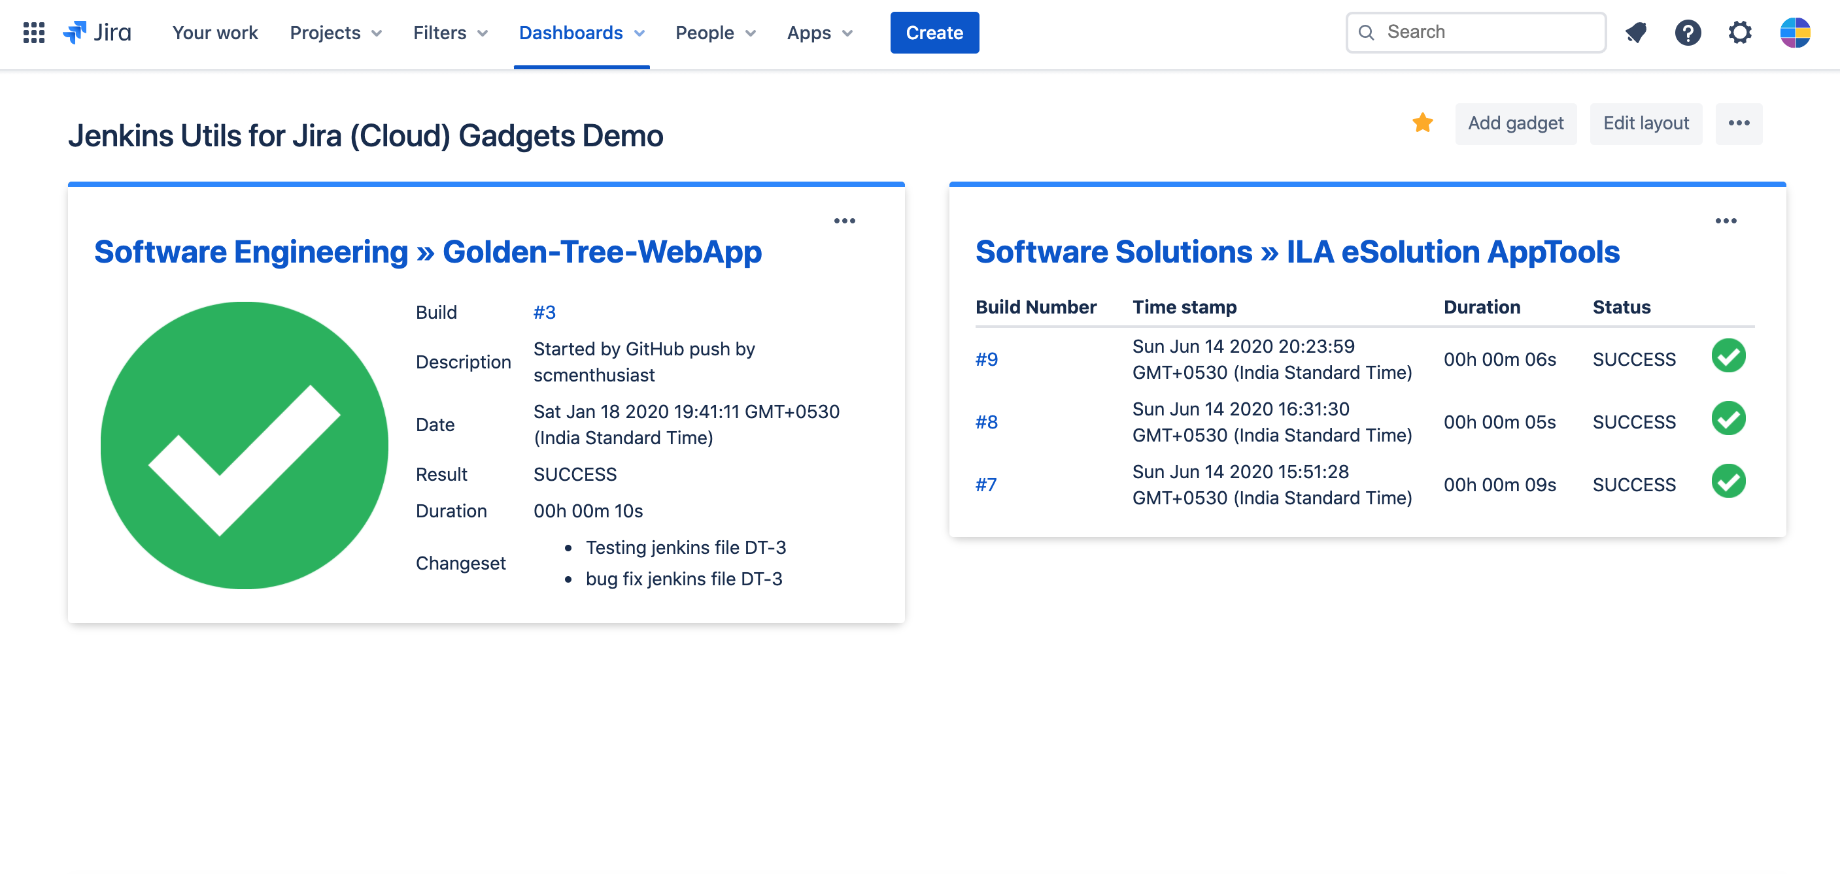Open the app switcher grid icon
Screen dimensions: 1840x874
click(x=34, y=33)
